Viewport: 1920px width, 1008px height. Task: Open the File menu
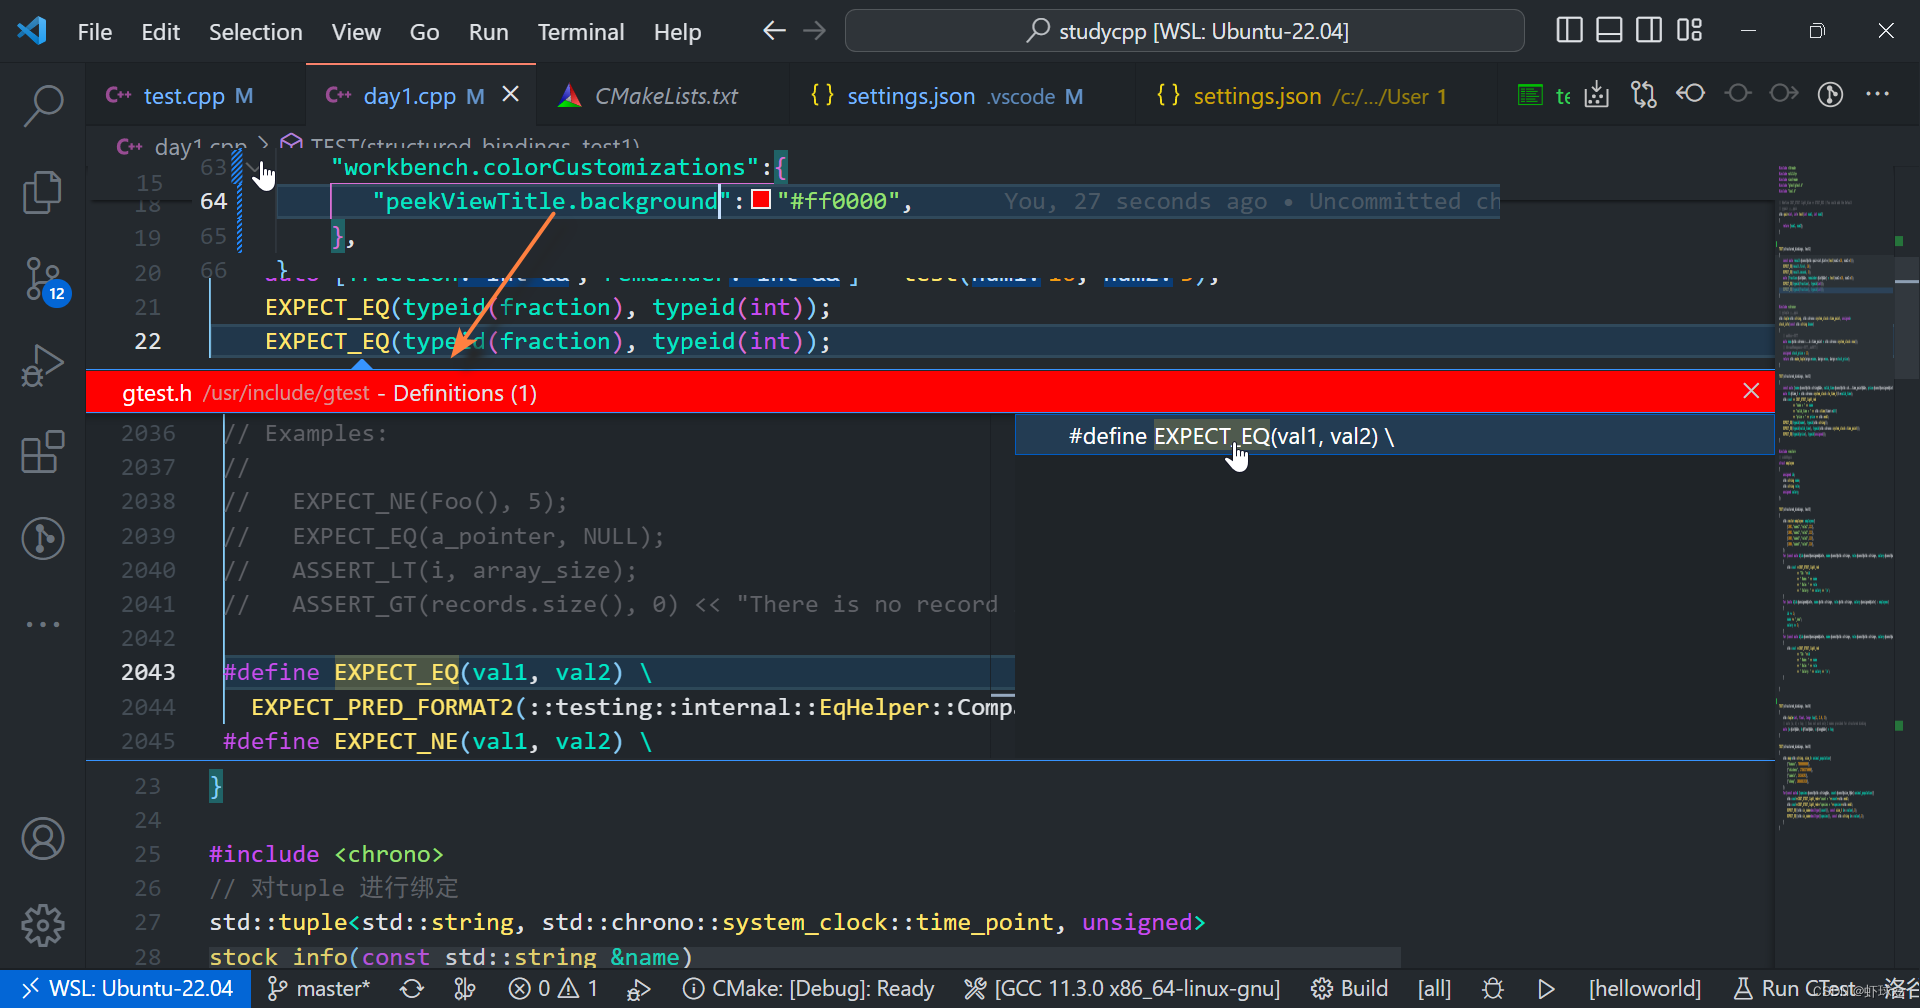click(95, 32)
